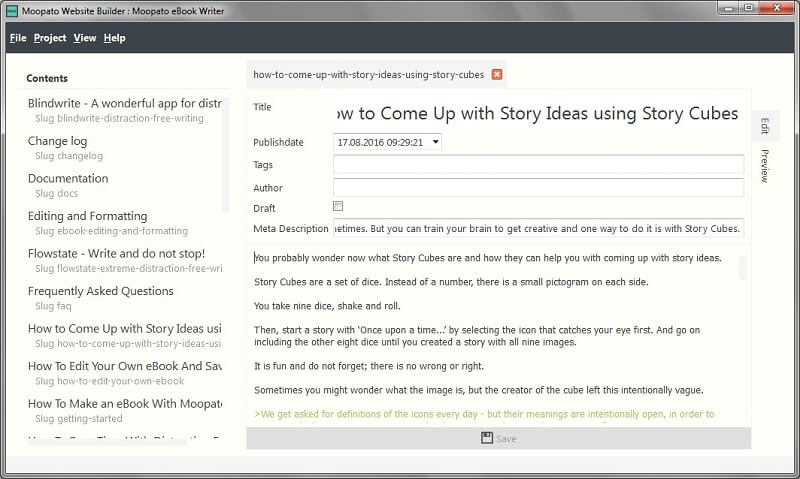Click the Contents panel scrollbar
800x479 pixels.
pos(225,156)
